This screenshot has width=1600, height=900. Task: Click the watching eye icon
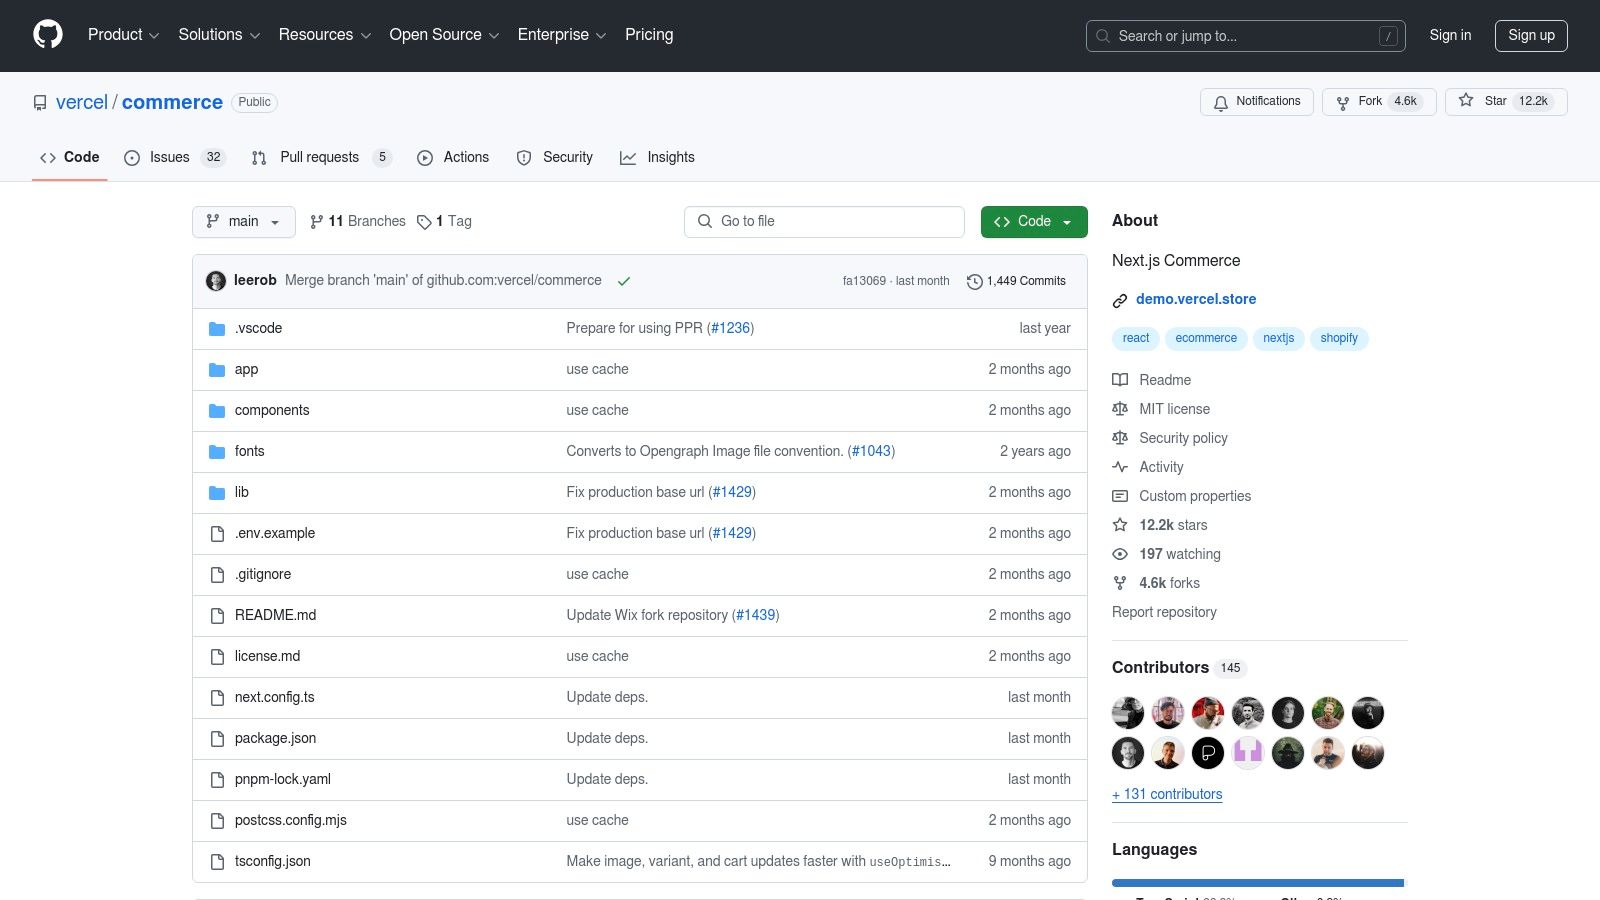(1120, 554)
